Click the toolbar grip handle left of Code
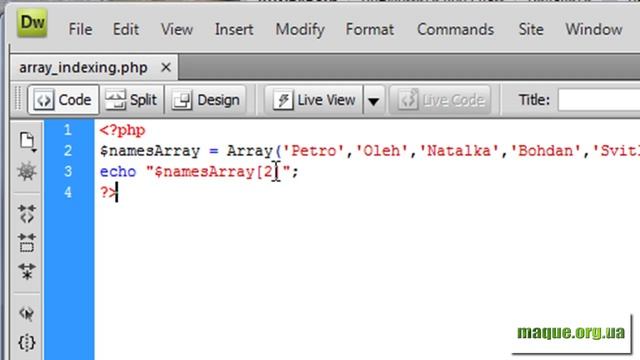This screenshot has height=360, width=640. (x=18, y=99)
